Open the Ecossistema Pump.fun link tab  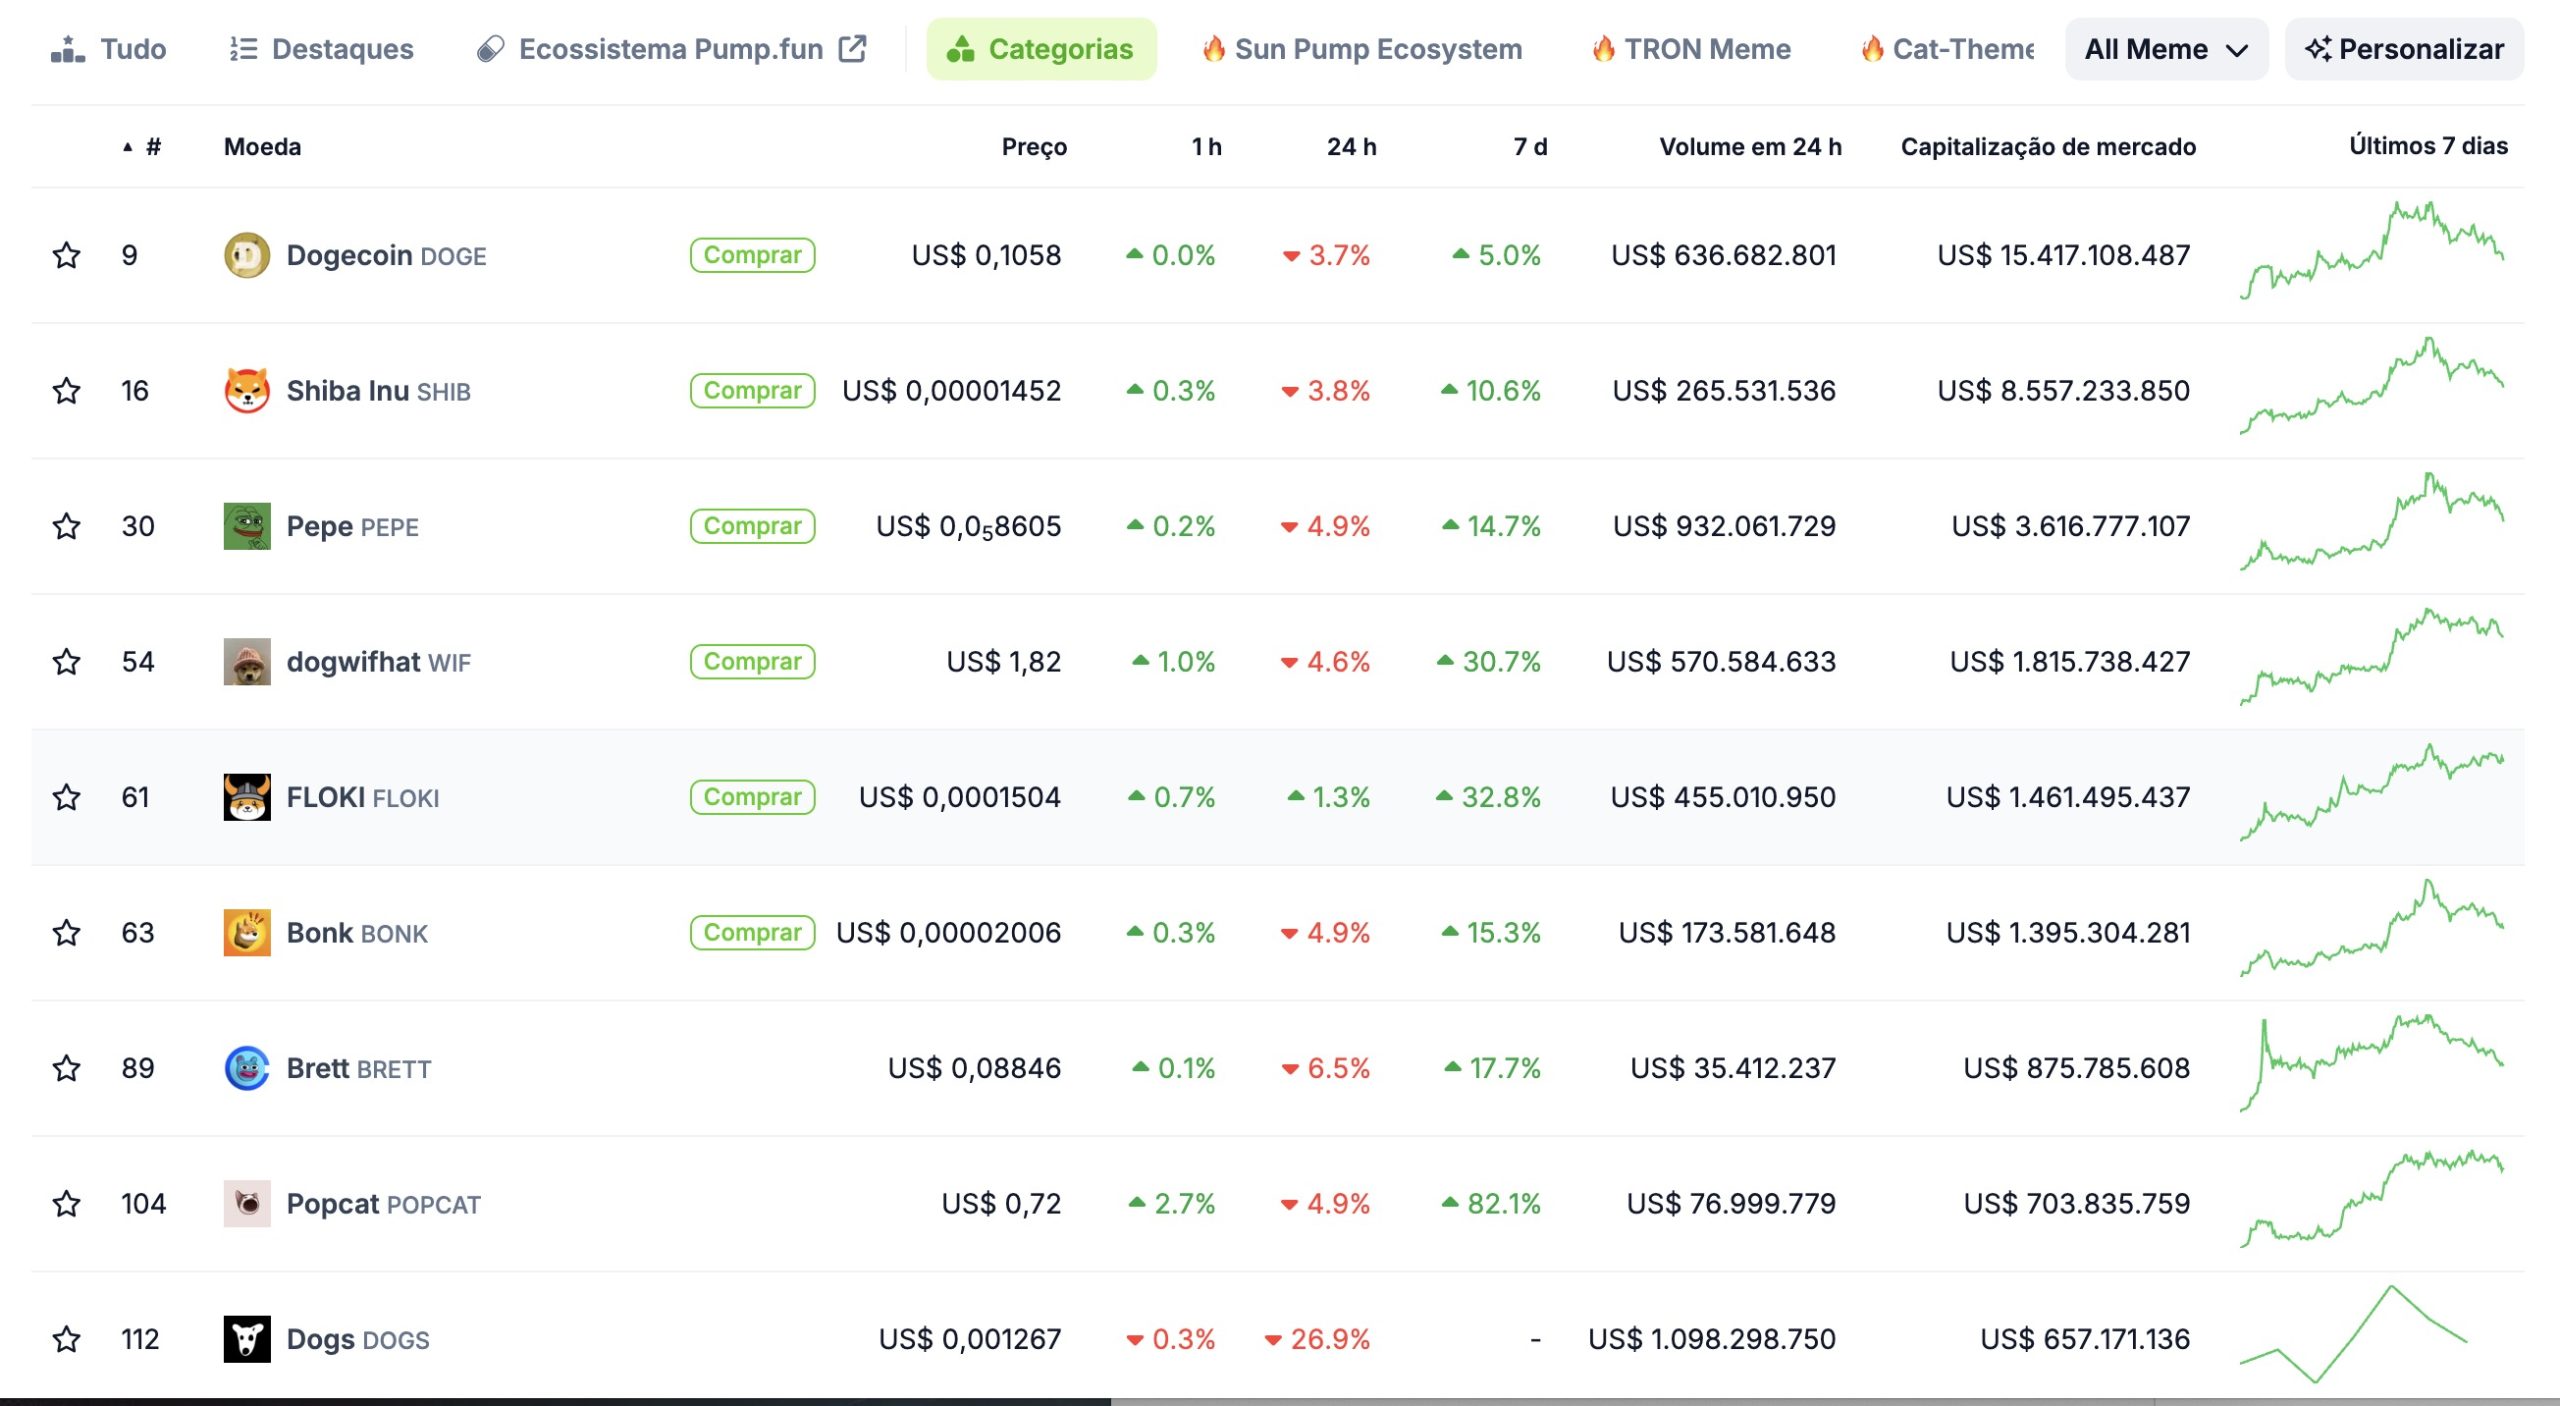[x=671, y=49]
